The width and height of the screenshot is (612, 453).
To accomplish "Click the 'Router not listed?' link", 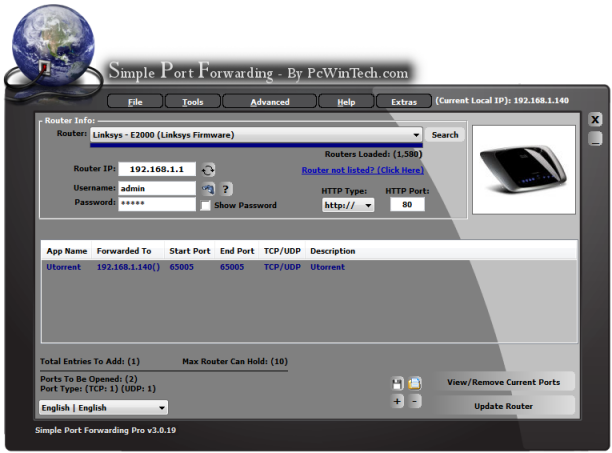I will click(x=362, y=170).
